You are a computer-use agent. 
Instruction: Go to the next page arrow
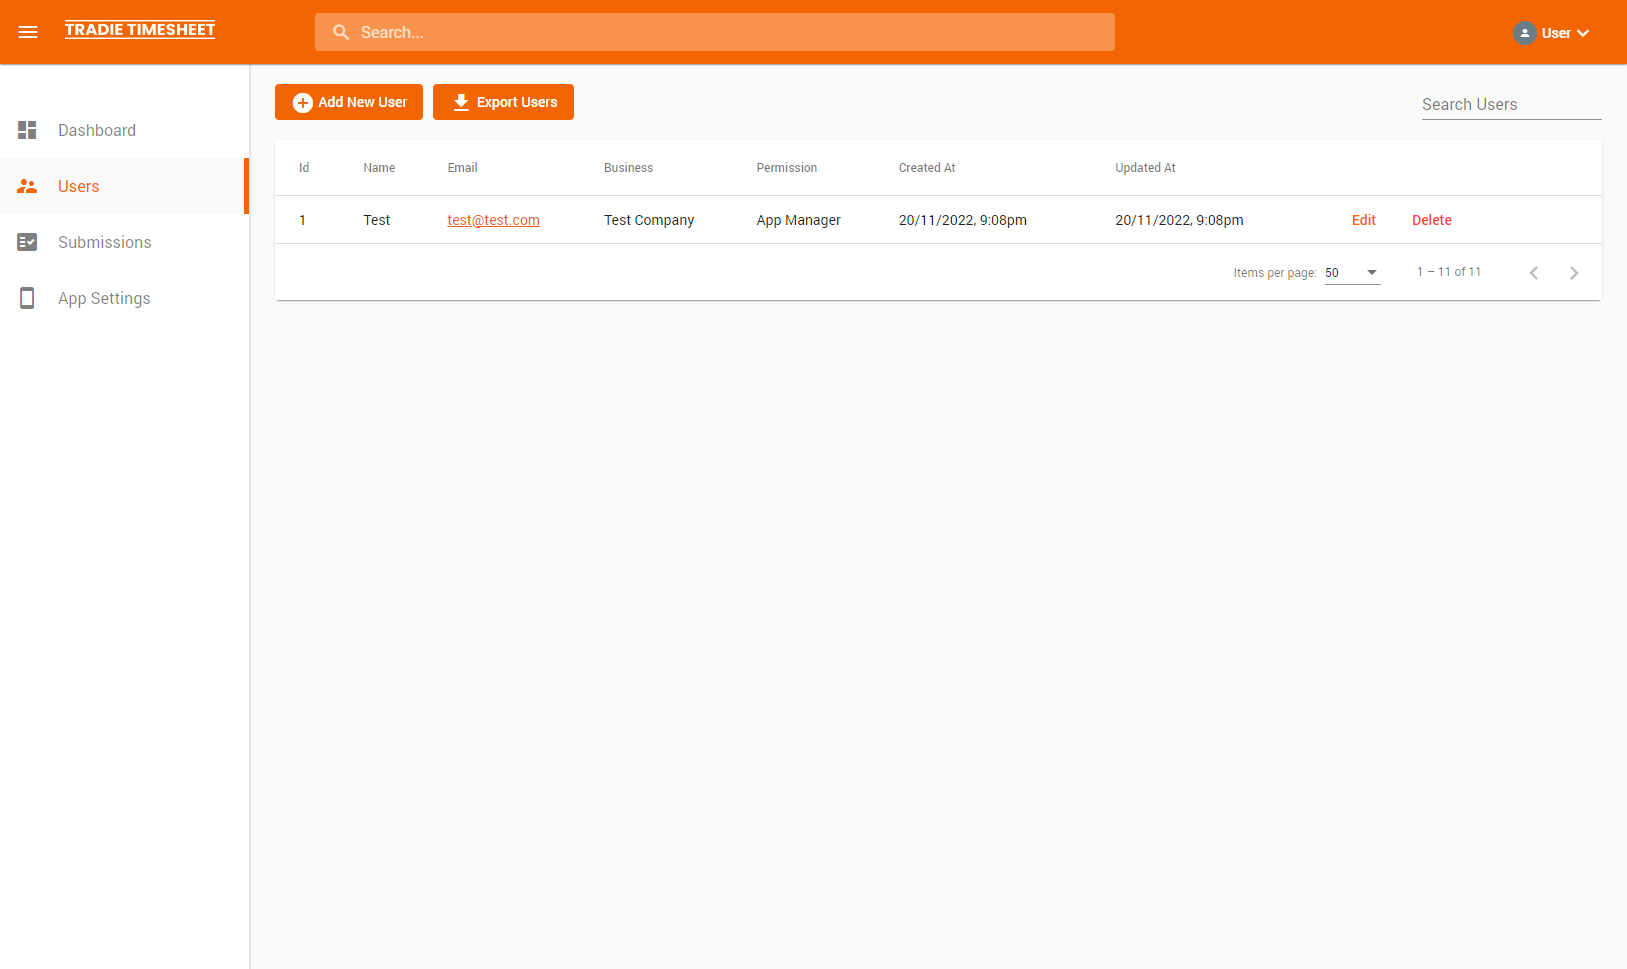pos(1573,273)
